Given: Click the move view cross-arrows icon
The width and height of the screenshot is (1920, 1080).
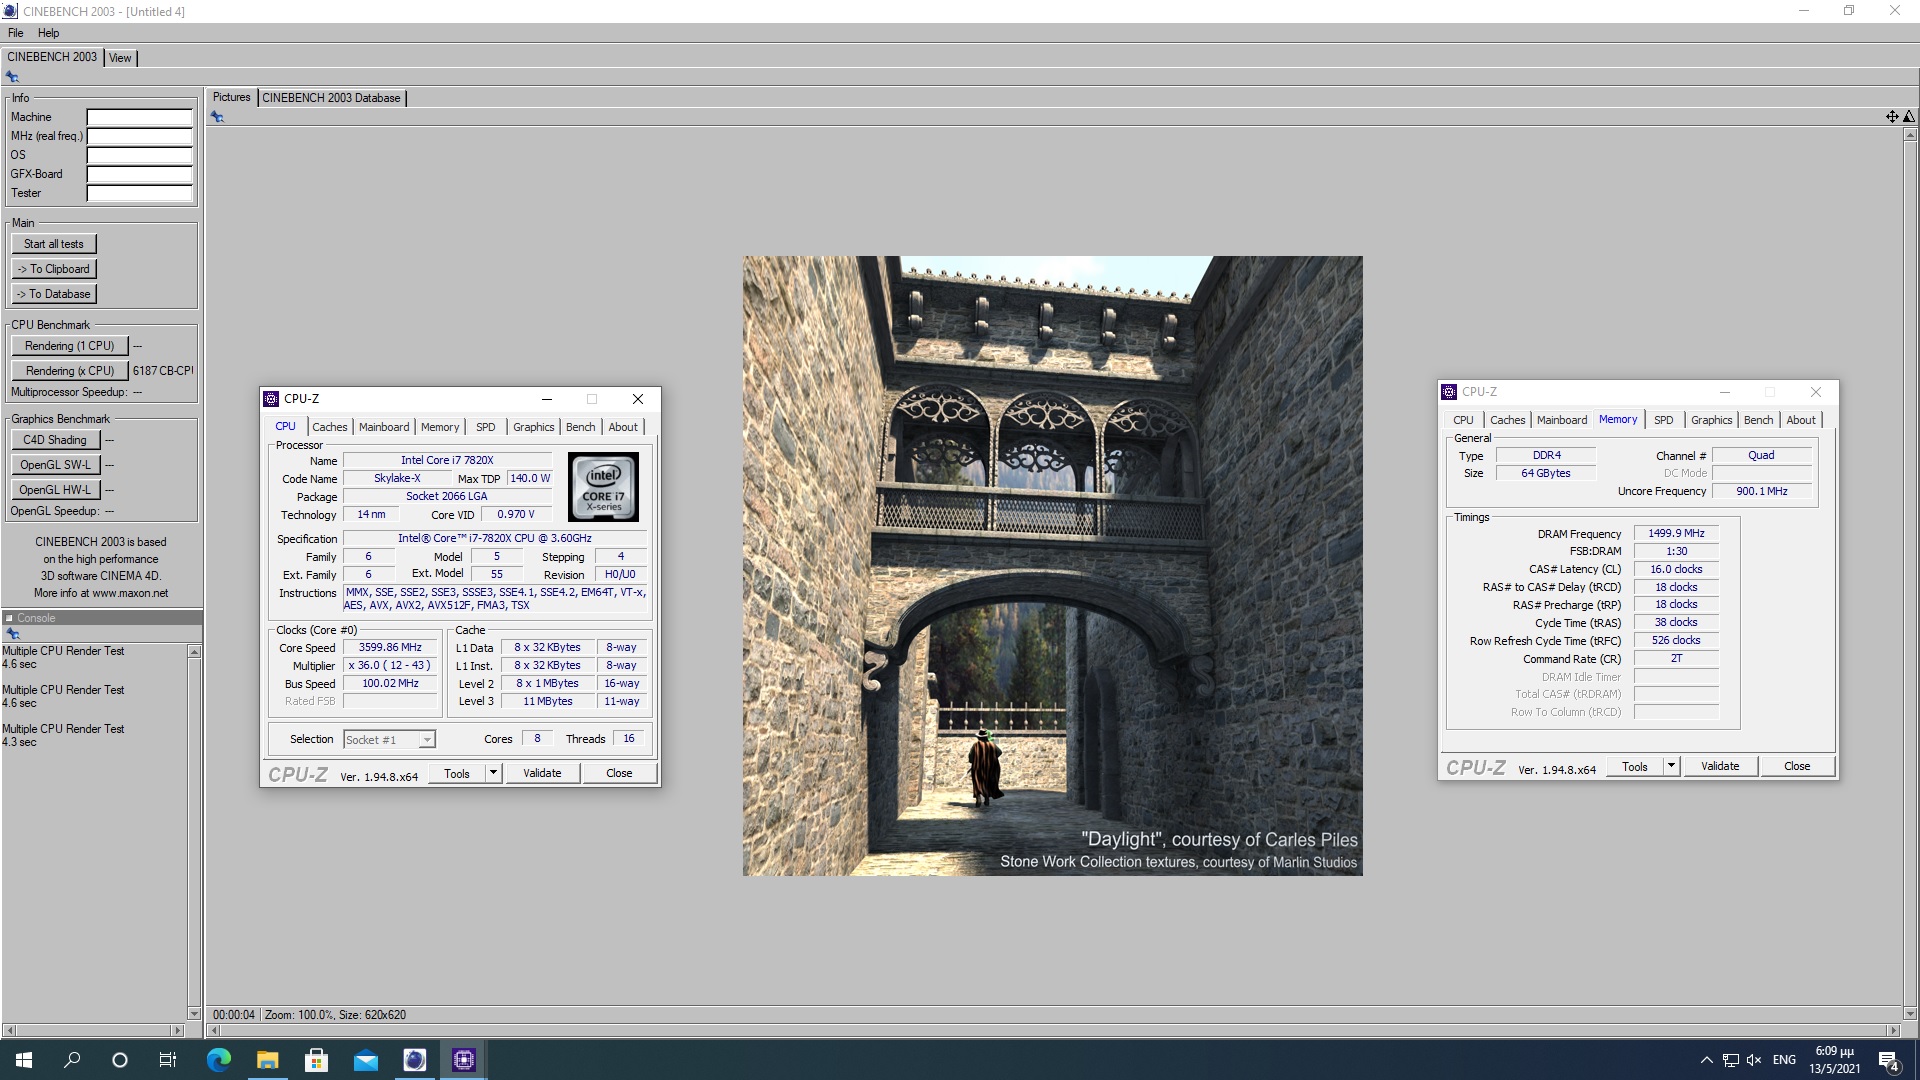Looking at the screenshot, I should point(1892,117).
